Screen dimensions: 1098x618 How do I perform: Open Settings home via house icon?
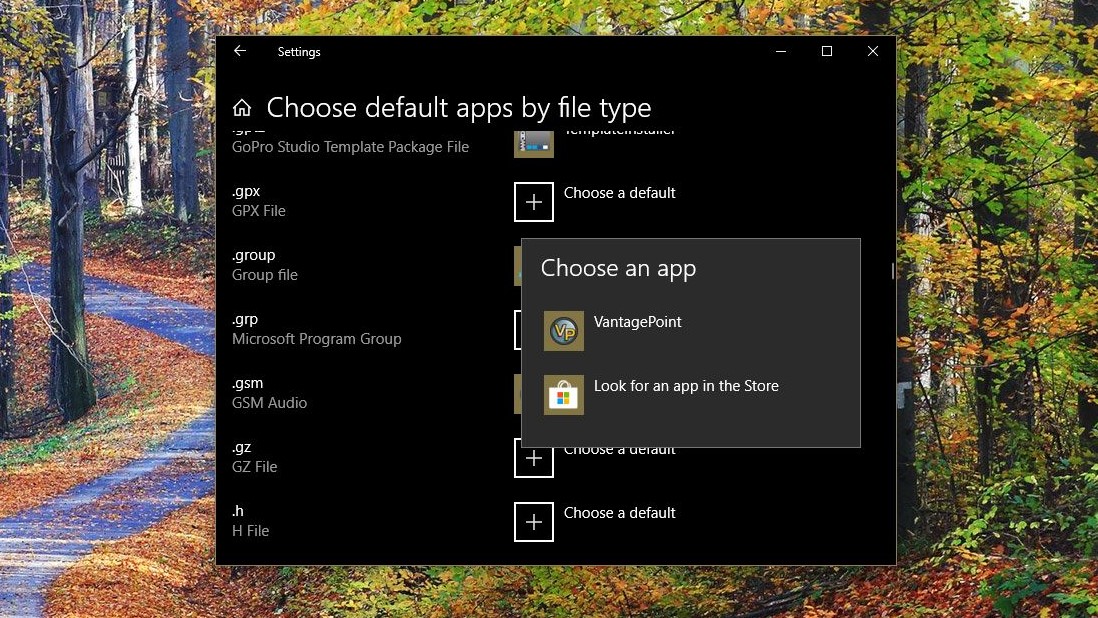[x=242, y=108]
